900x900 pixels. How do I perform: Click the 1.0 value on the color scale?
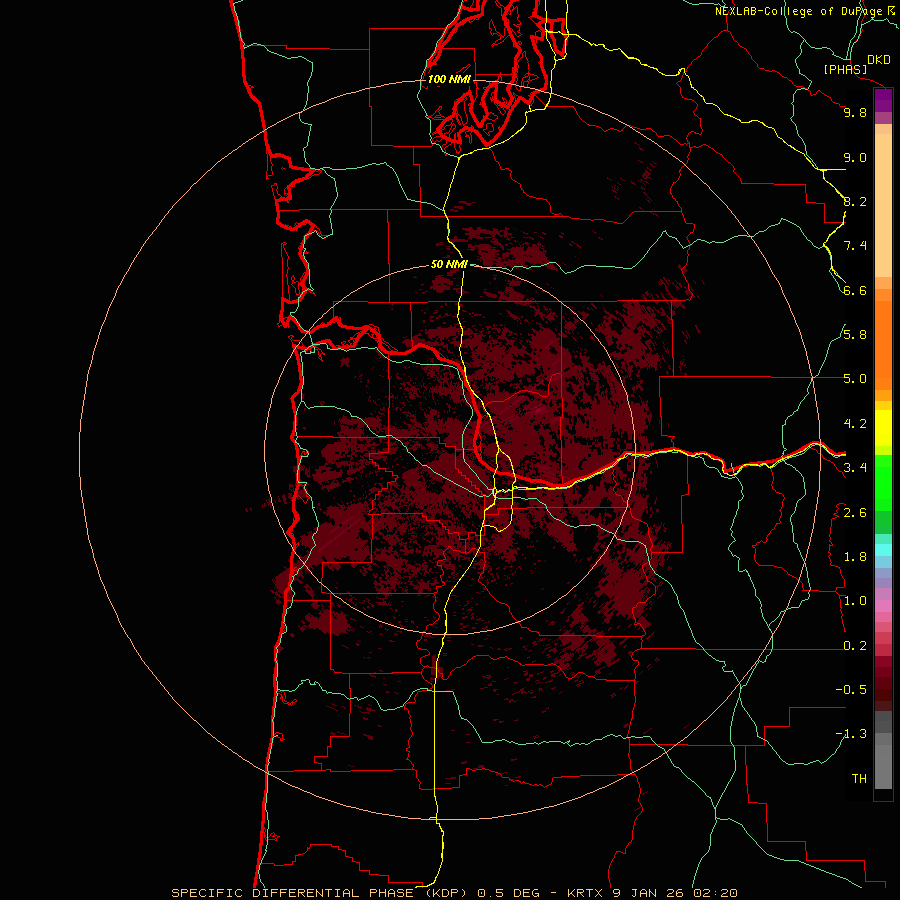click(x=855, y=600)
